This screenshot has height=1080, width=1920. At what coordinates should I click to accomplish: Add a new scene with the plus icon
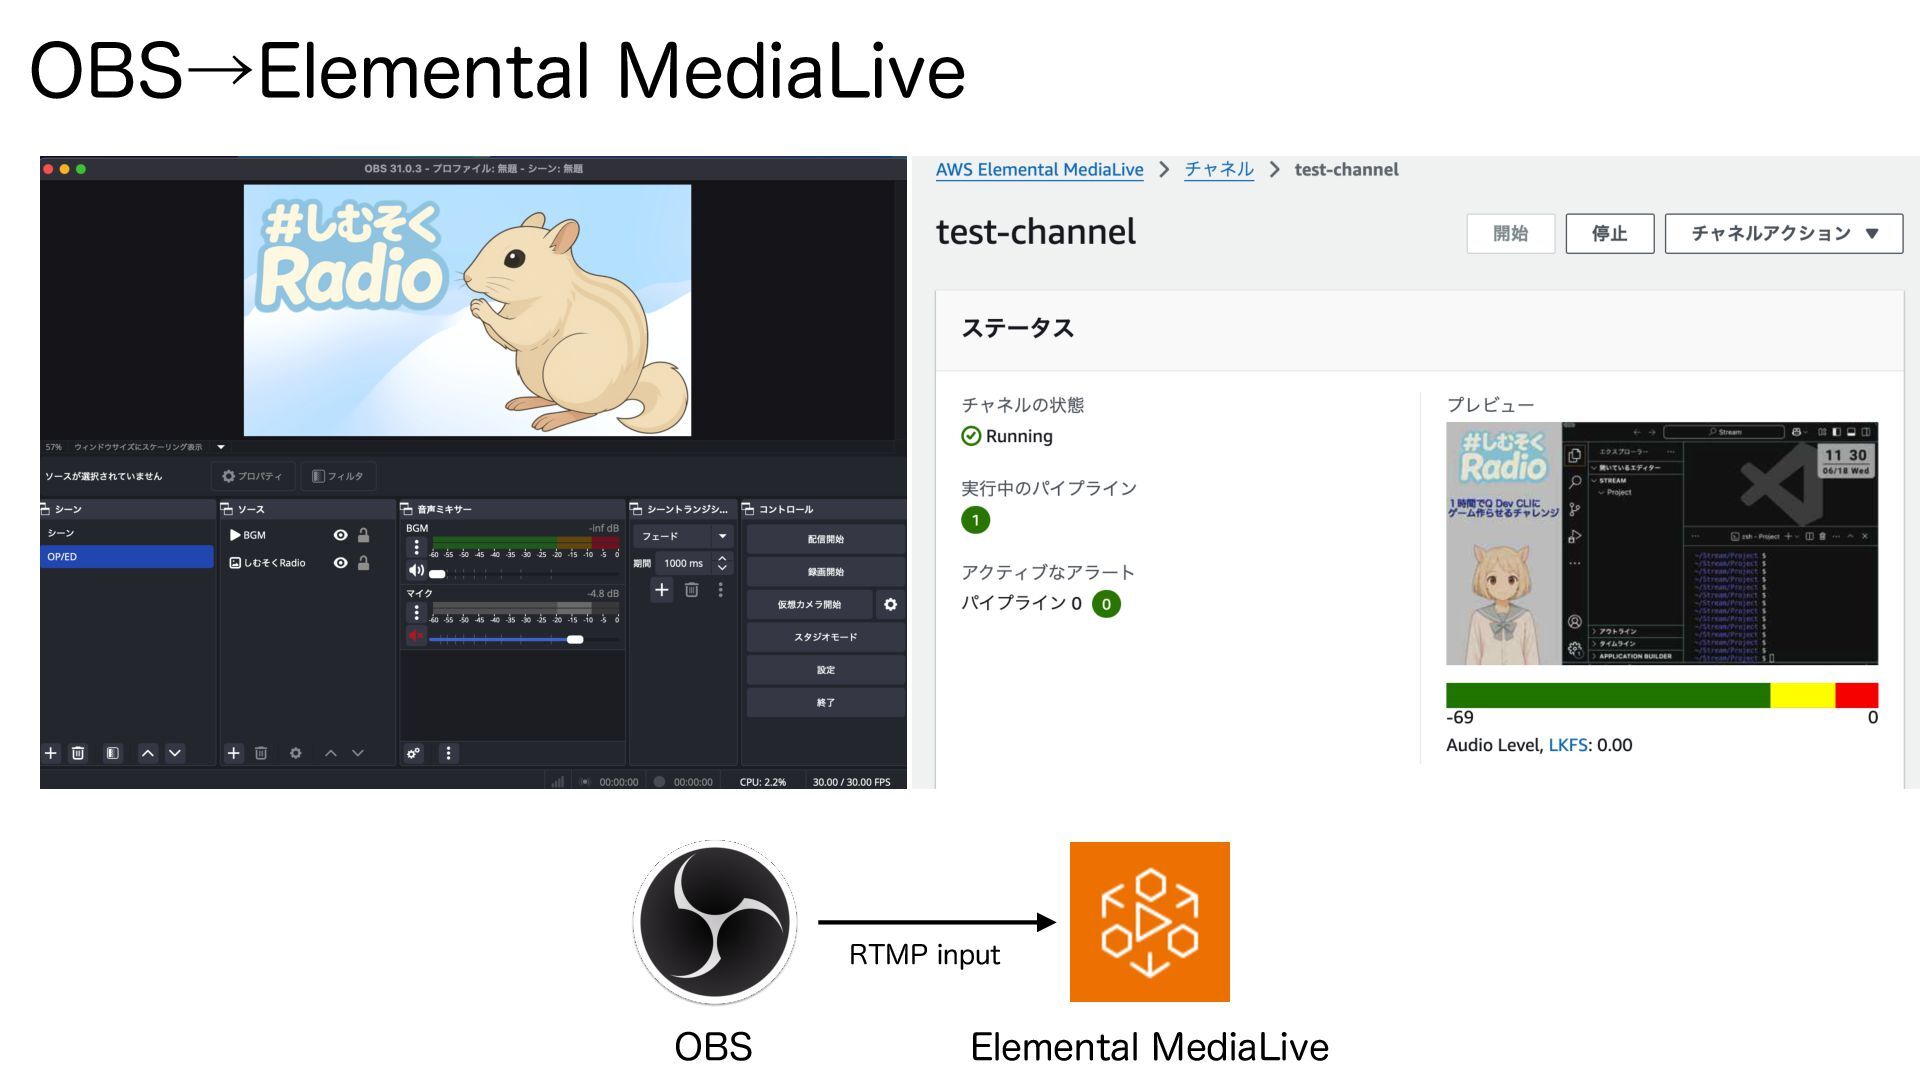pos(51,753)
